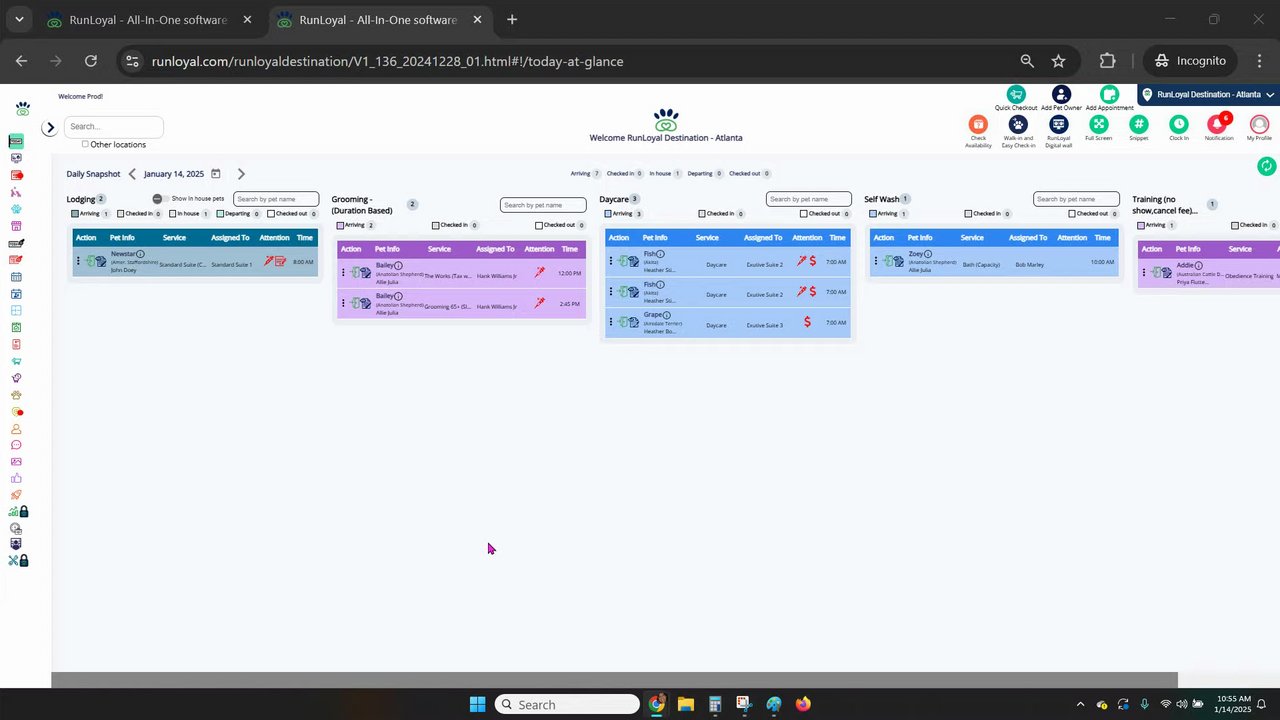This screenshot has width=1280, height=720.
Task: Open My Profile avatar
Action: pos(1259,124)
